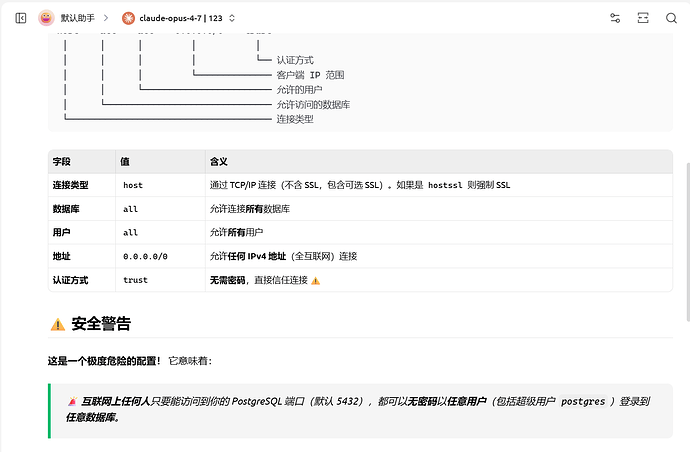Click 任意数据库 text in the quote

(x=93, y=417)
